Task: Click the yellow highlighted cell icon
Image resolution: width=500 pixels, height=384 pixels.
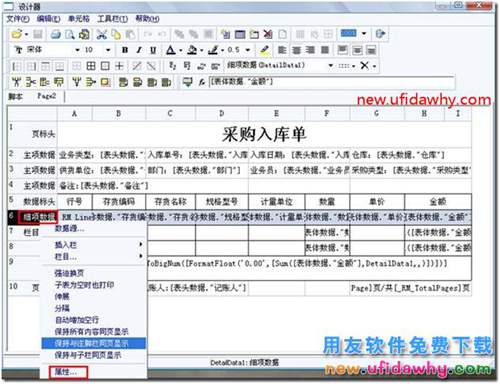Action: tap(105, 82)
